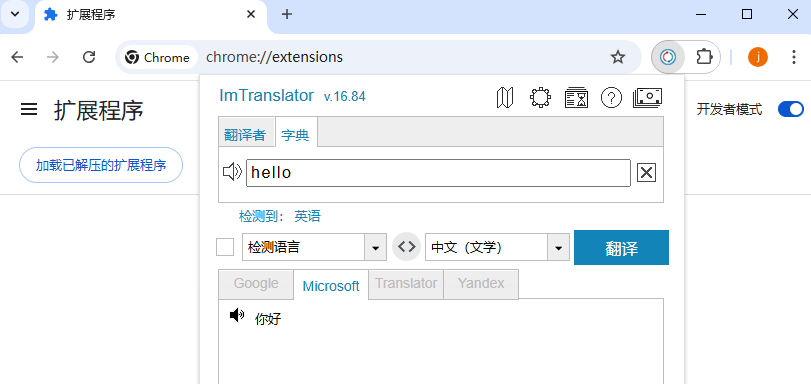This screenshot has height=384, width=811.
Task: Open the Chrome extensions puzzle menu
Action: click(704, 57)
